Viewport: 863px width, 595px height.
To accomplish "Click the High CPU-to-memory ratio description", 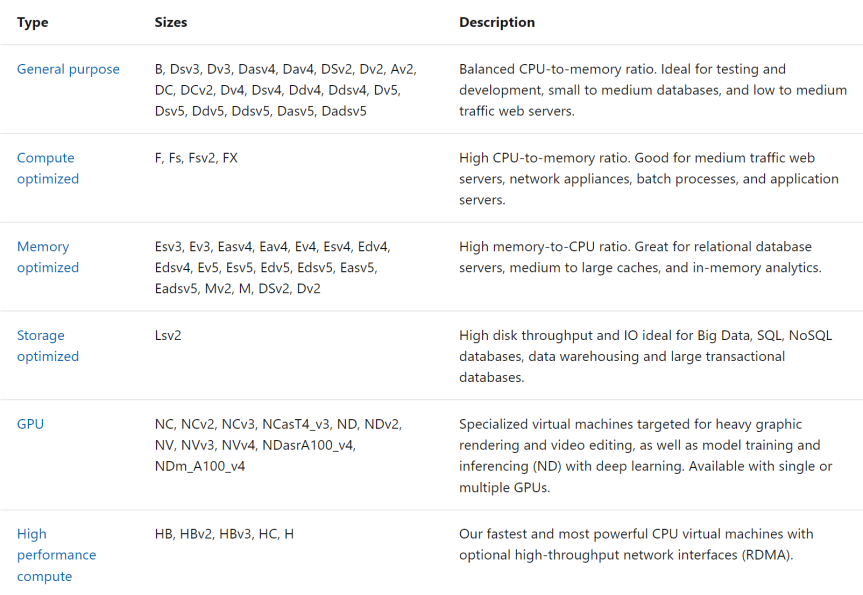I will pyautogui.click(x=648, y=179).
